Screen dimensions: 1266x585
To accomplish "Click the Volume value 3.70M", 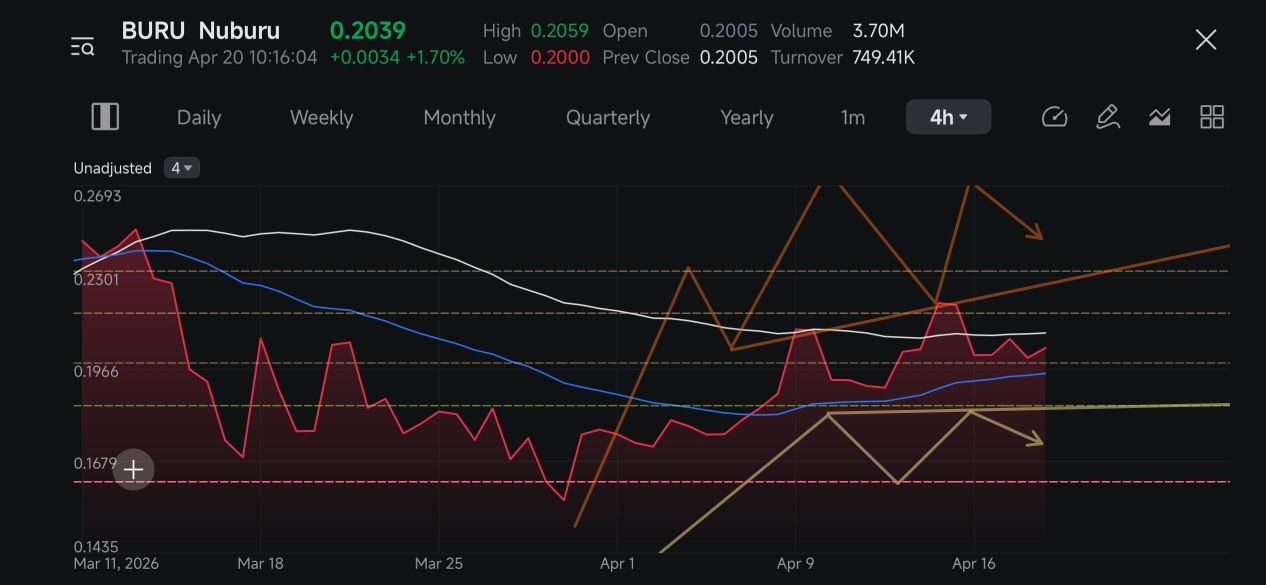I will tap(879, 31).
